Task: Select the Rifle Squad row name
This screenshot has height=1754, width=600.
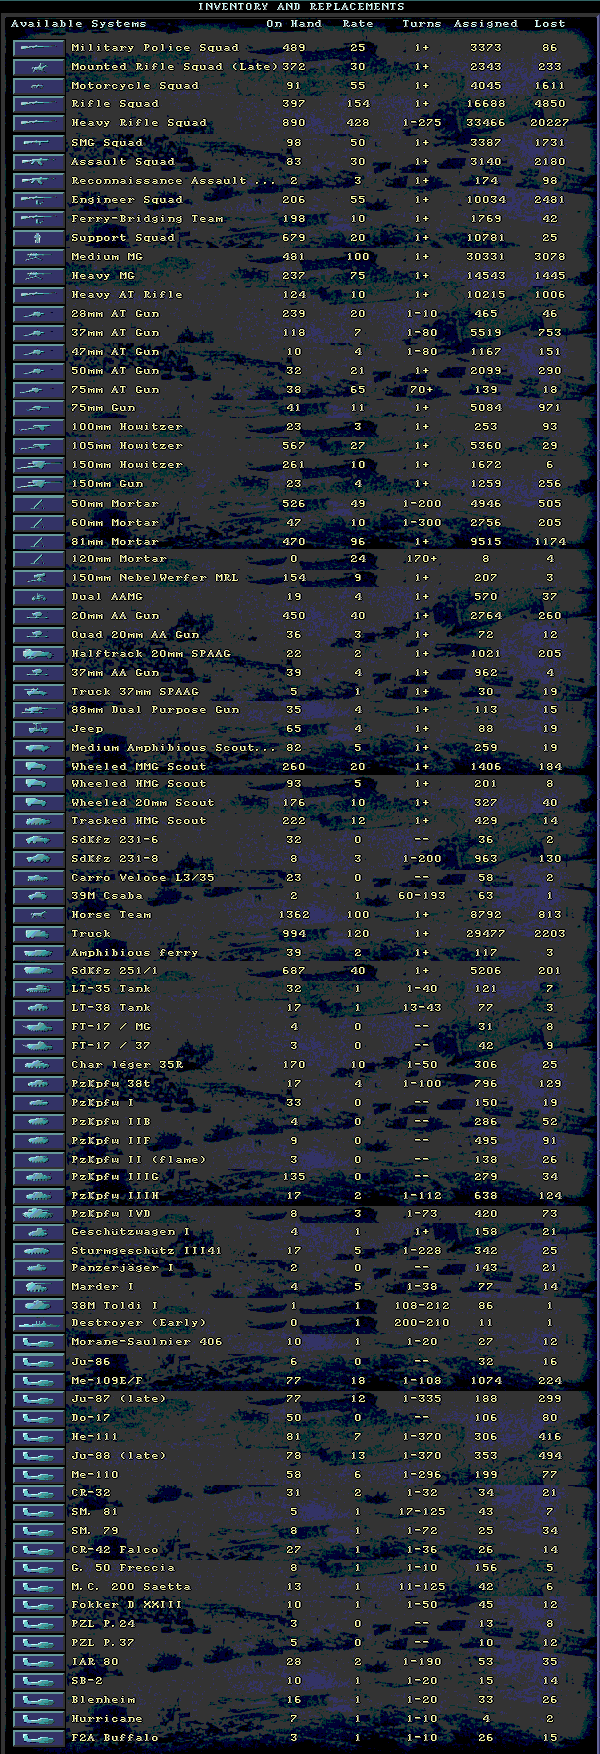Action: [115, 104]
